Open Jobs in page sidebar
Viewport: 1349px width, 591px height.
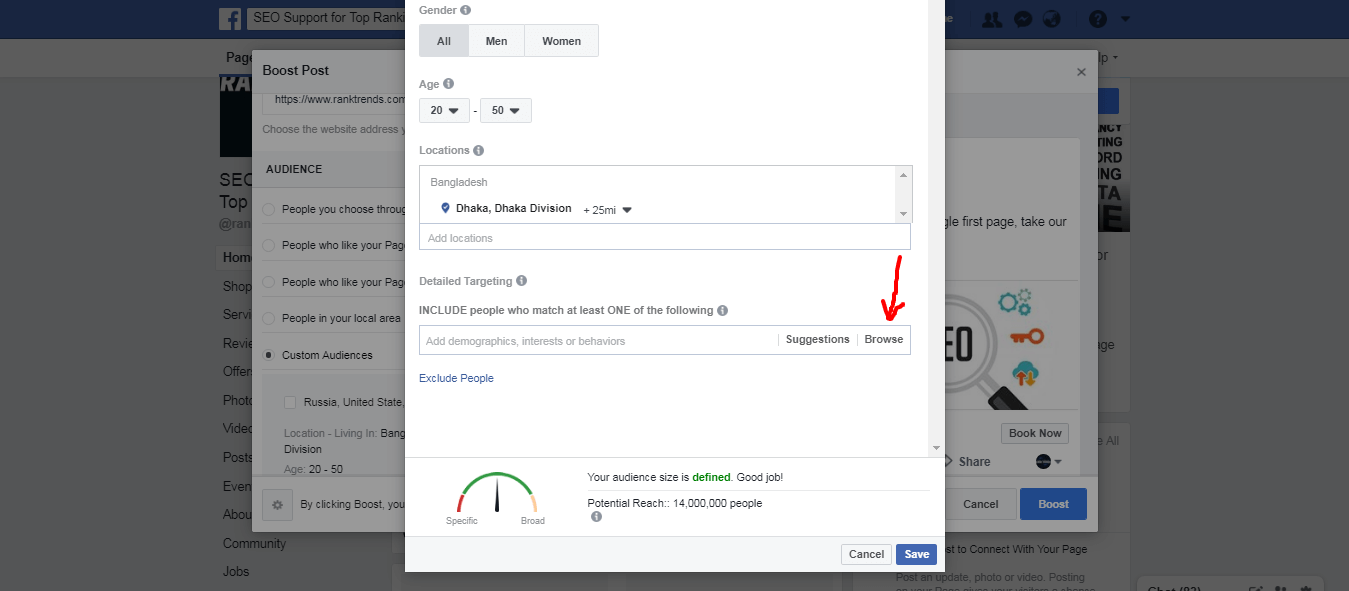[x=236, y=571]
